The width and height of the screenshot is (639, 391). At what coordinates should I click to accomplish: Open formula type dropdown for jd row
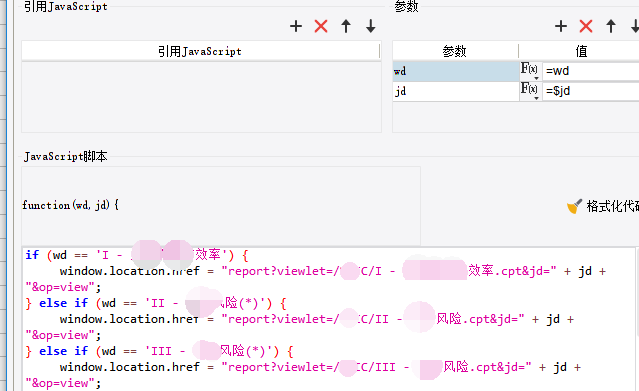tap(530, 91)
